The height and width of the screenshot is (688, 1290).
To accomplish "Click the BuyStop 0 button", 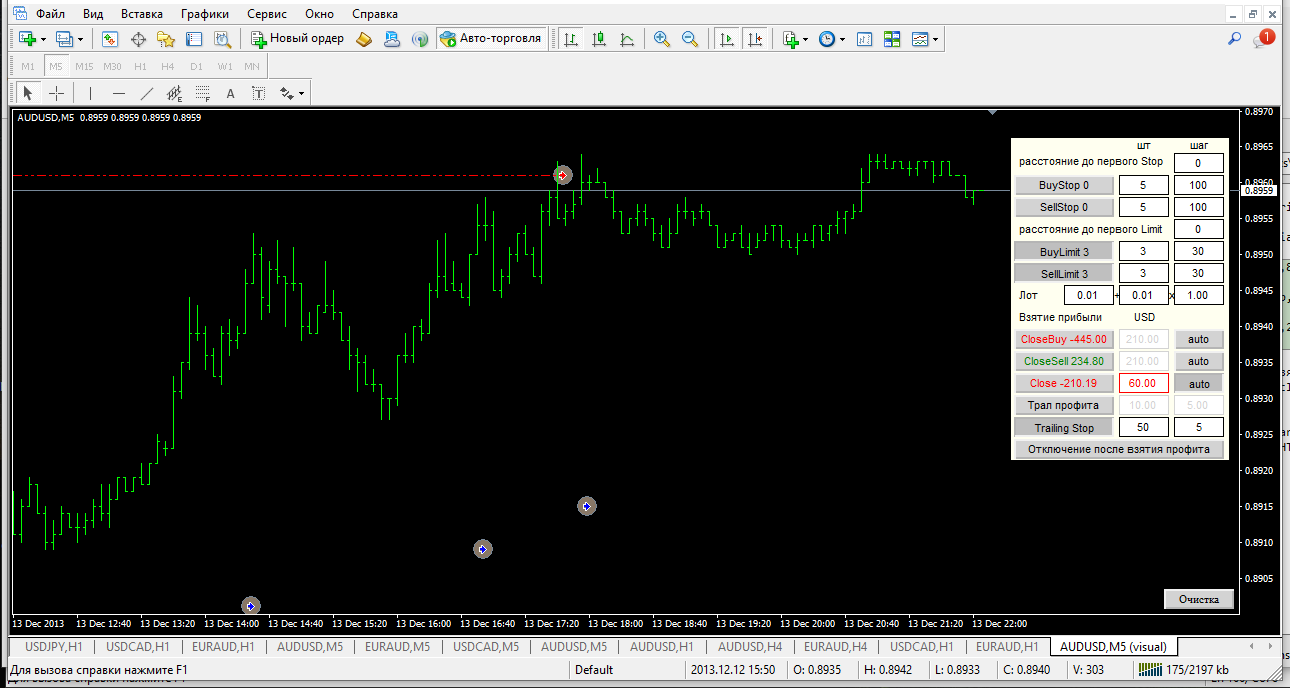I will point(1064,185).
